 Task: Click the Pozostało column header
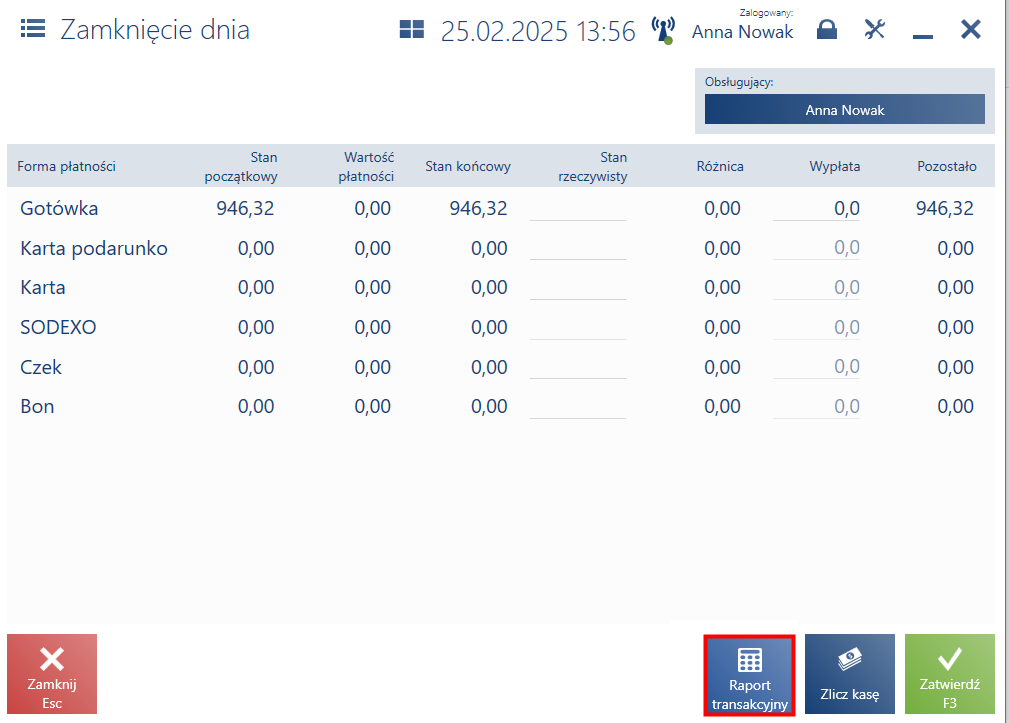coord(947,167)
